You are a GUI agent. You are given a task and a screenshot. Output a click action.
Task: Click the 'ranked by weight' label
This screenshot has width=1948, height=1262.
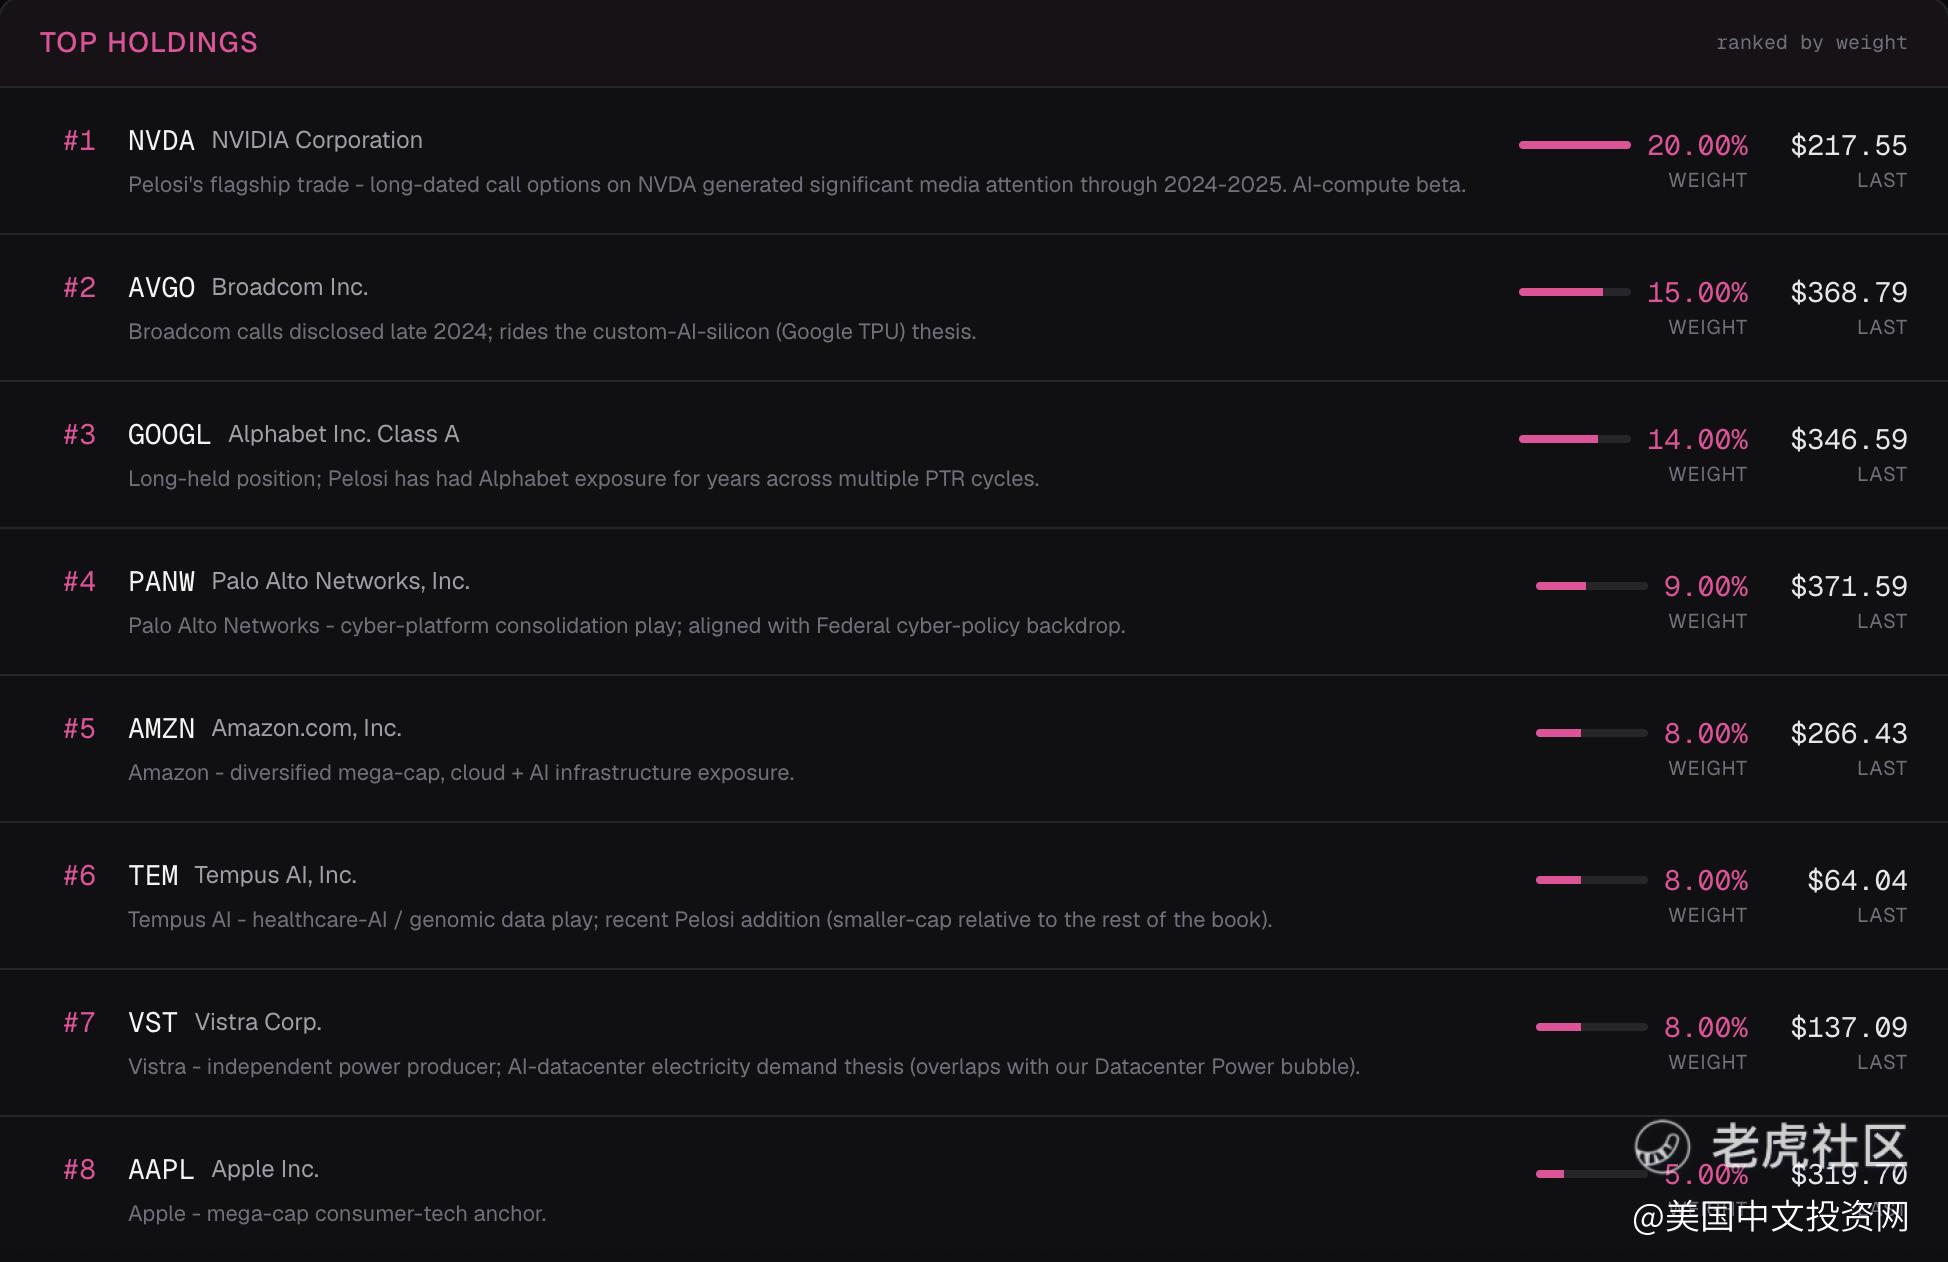coord(1811,42)
